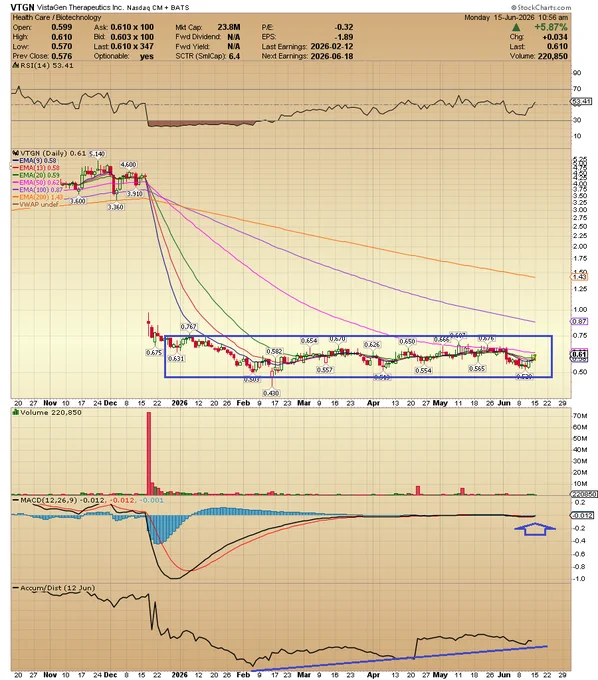
Task: Click the EMA(100) 0.87 legend entry
Action: [x=38, y=190]
